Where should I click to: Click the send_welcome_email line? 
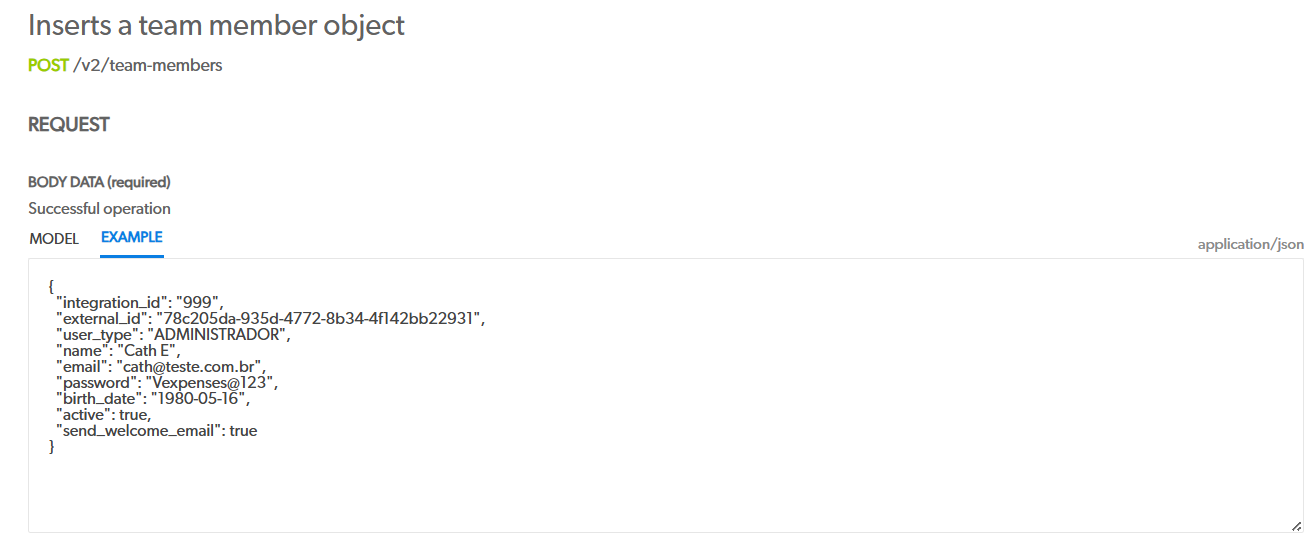[x=157, y=431]
